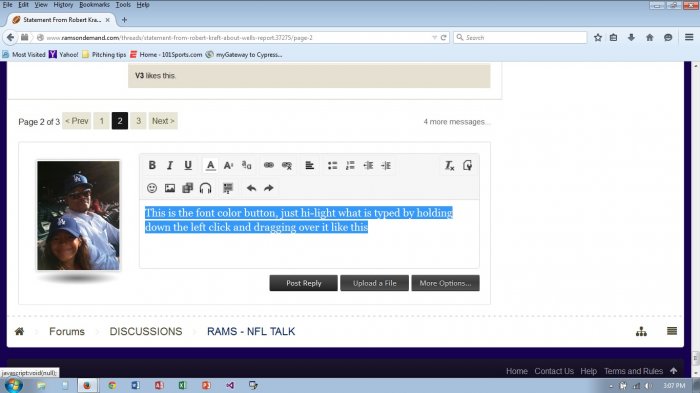Open the History menu
This screenshot has height=393, width=700.
tap(63, 4)
